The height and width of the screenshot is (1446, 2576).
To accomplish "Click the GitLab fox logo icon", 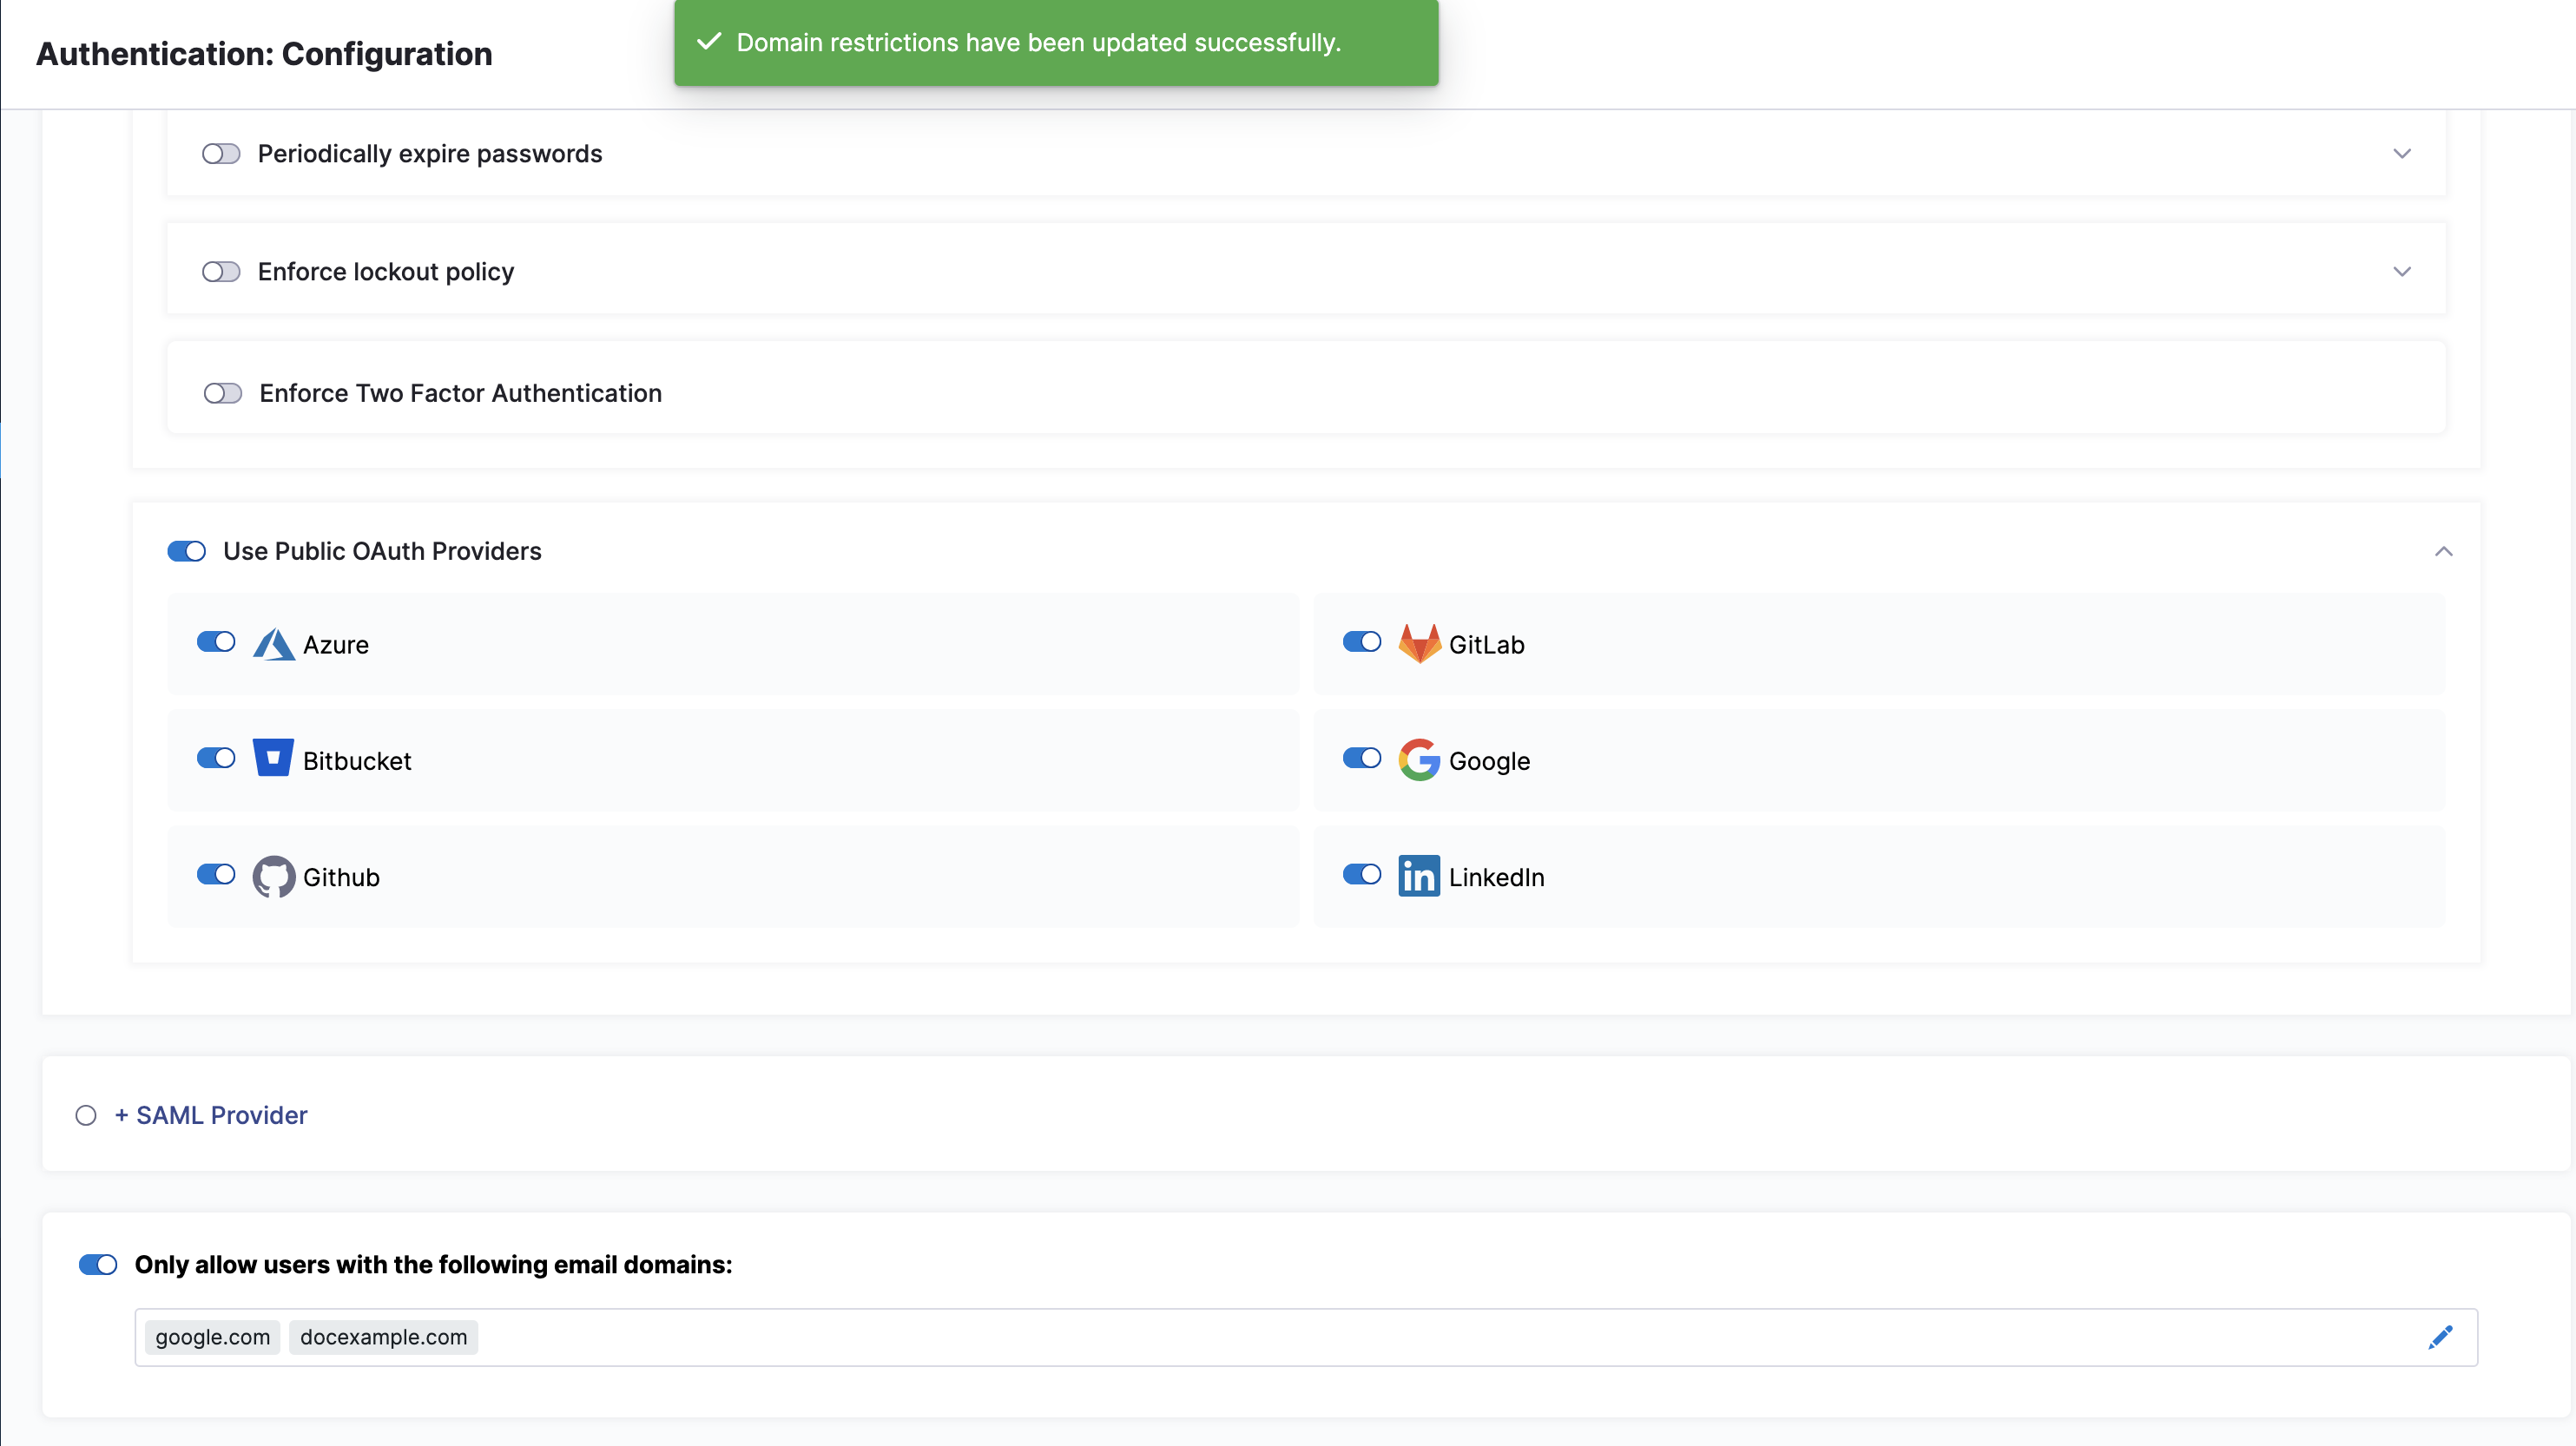I will pos(1418,644).
